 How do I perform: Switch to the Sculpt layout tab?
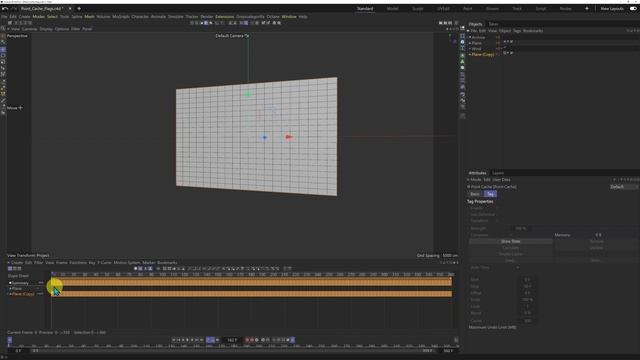click(x=418, y=9)
